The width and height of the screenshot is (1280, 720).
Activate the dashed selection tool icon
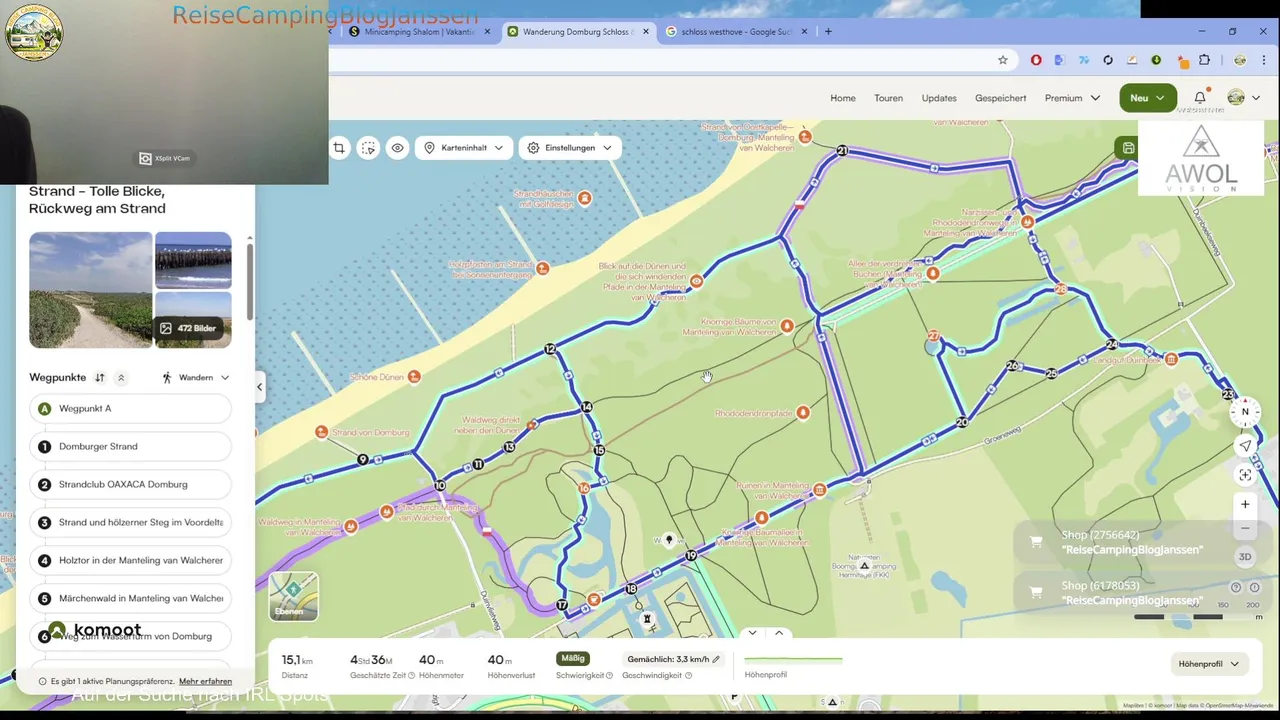point(368,148)
